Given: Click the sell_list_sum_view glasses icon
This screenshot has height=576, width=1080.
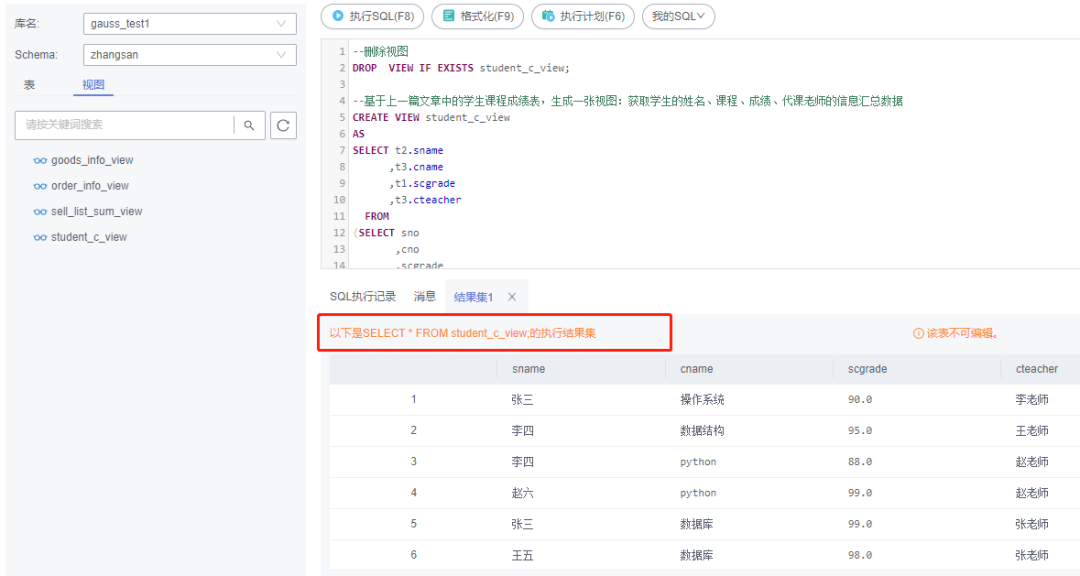Looking at the screenshot, I should (x=40, y=212).
